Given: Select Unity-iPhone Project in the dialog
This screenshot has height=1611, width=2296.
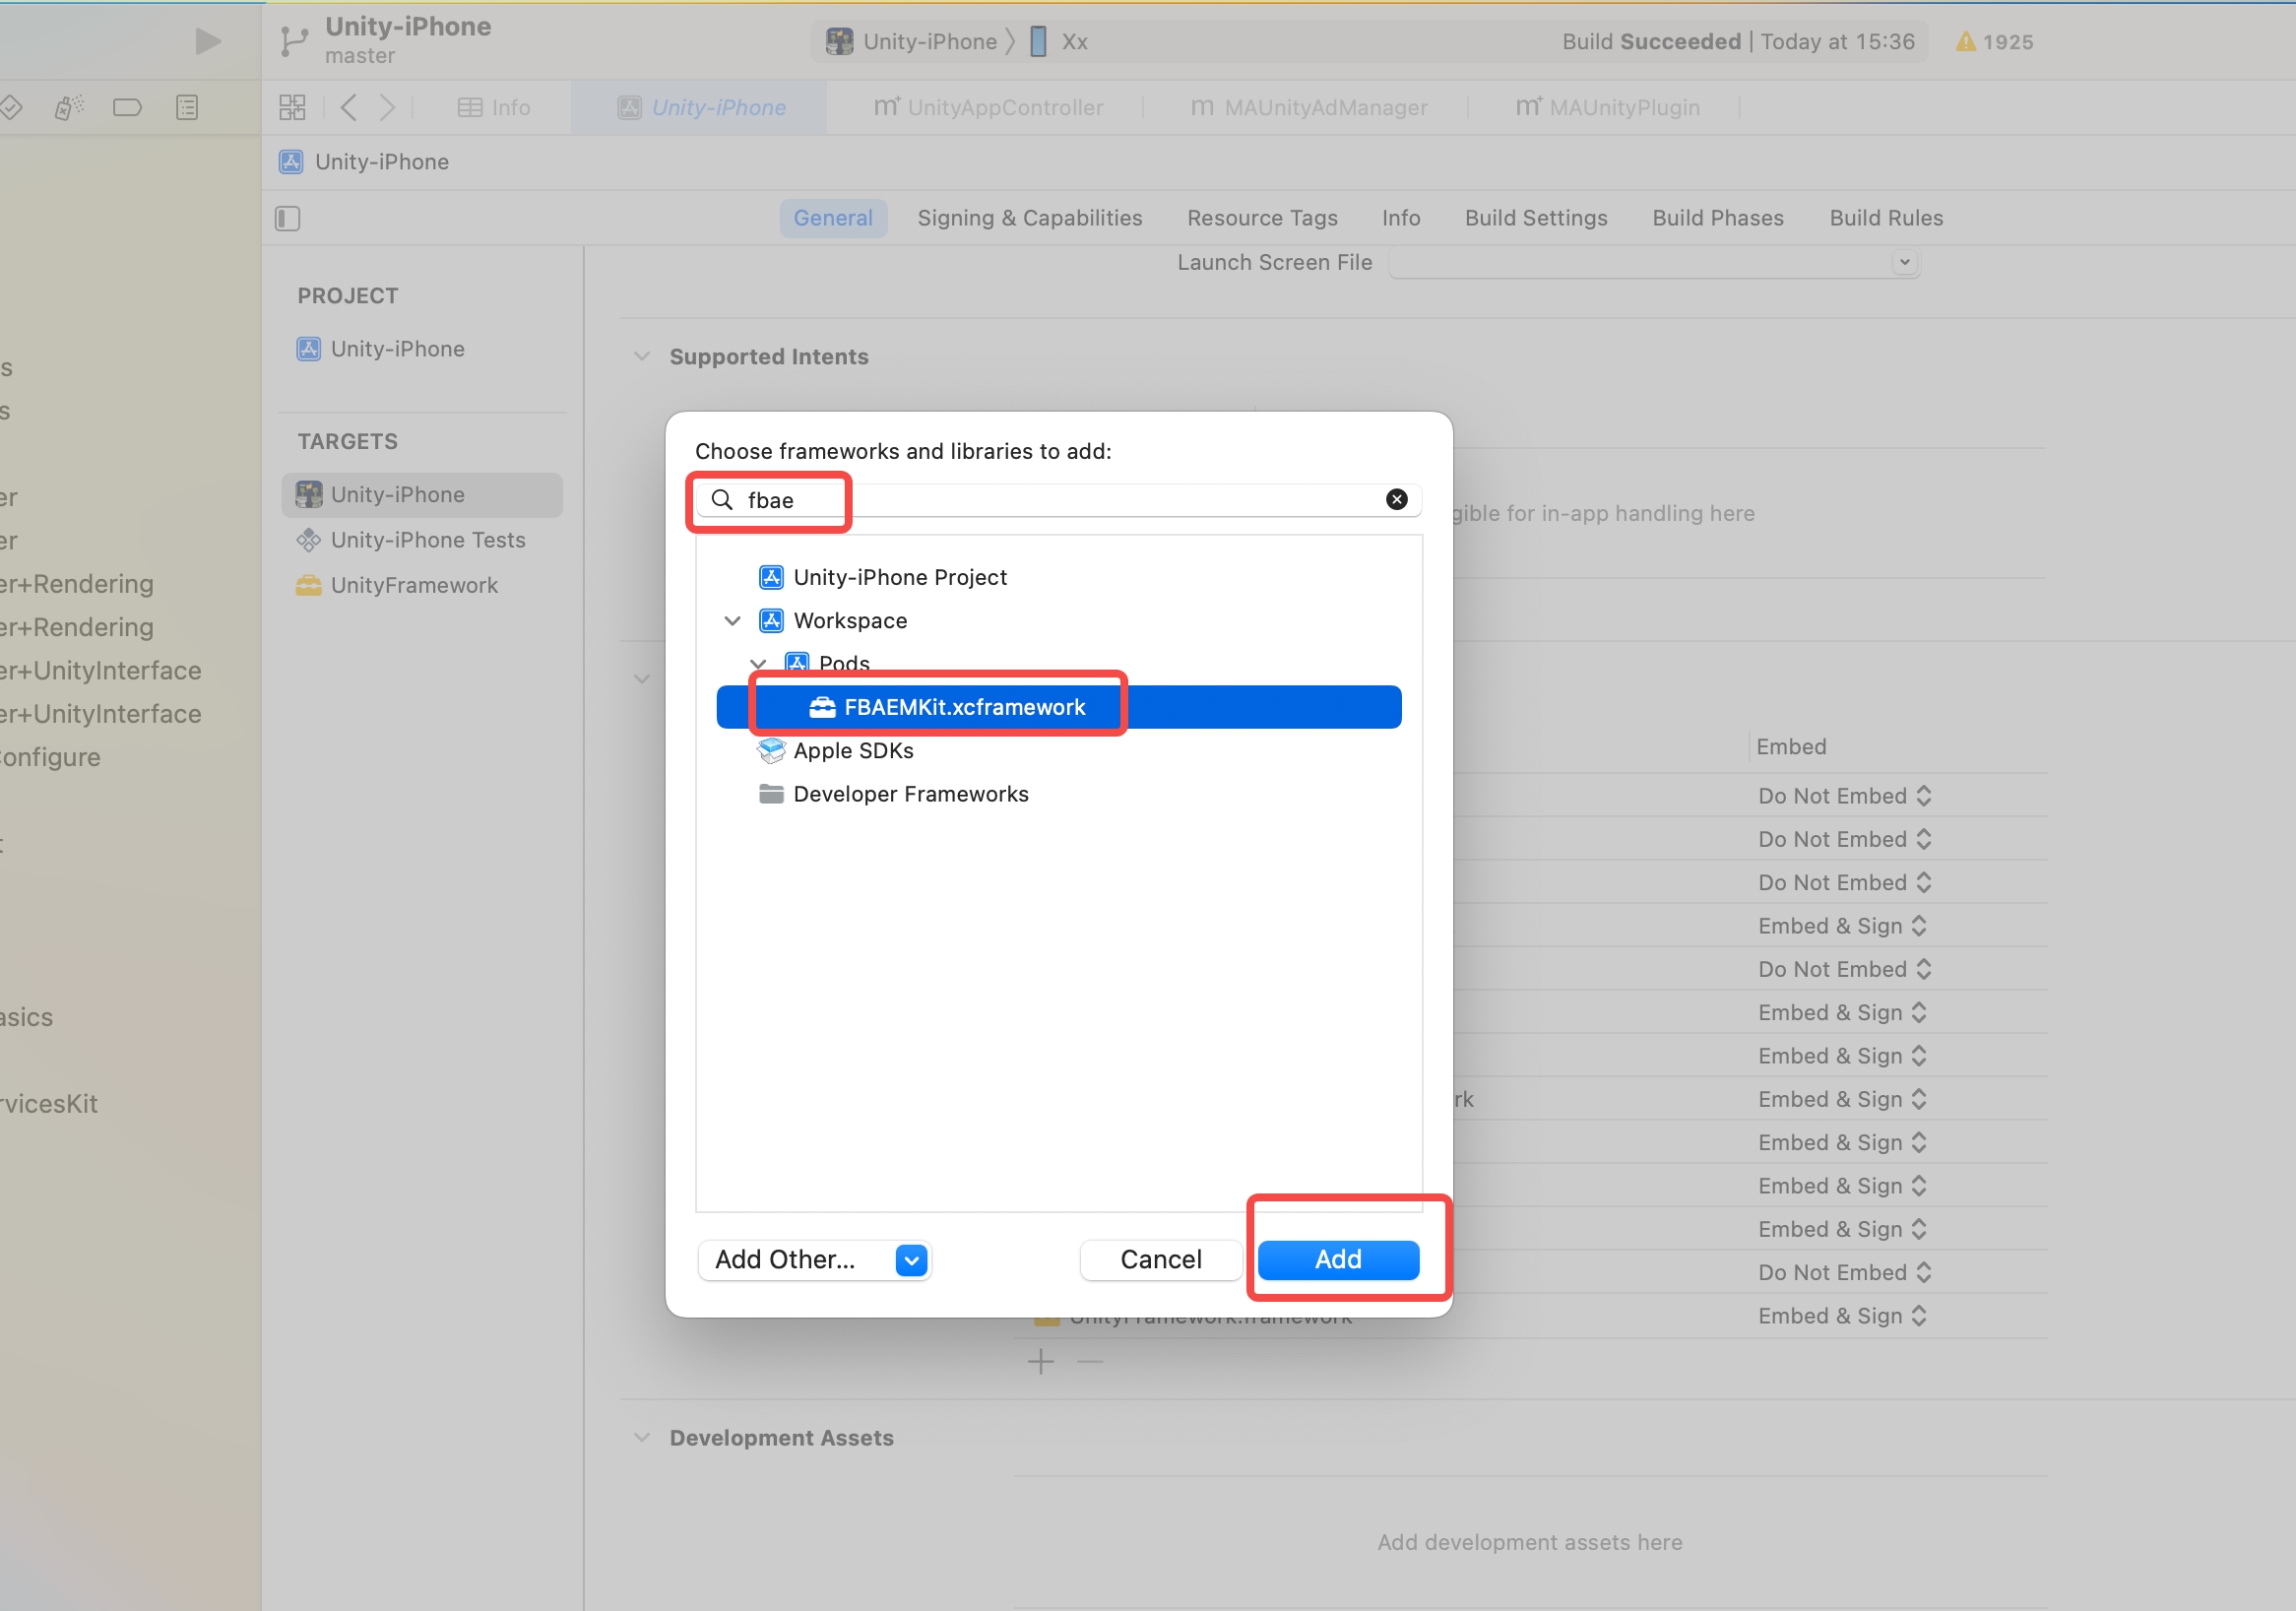Looking at the screenshot, I should pyautogui.click(x=883, y=577).
